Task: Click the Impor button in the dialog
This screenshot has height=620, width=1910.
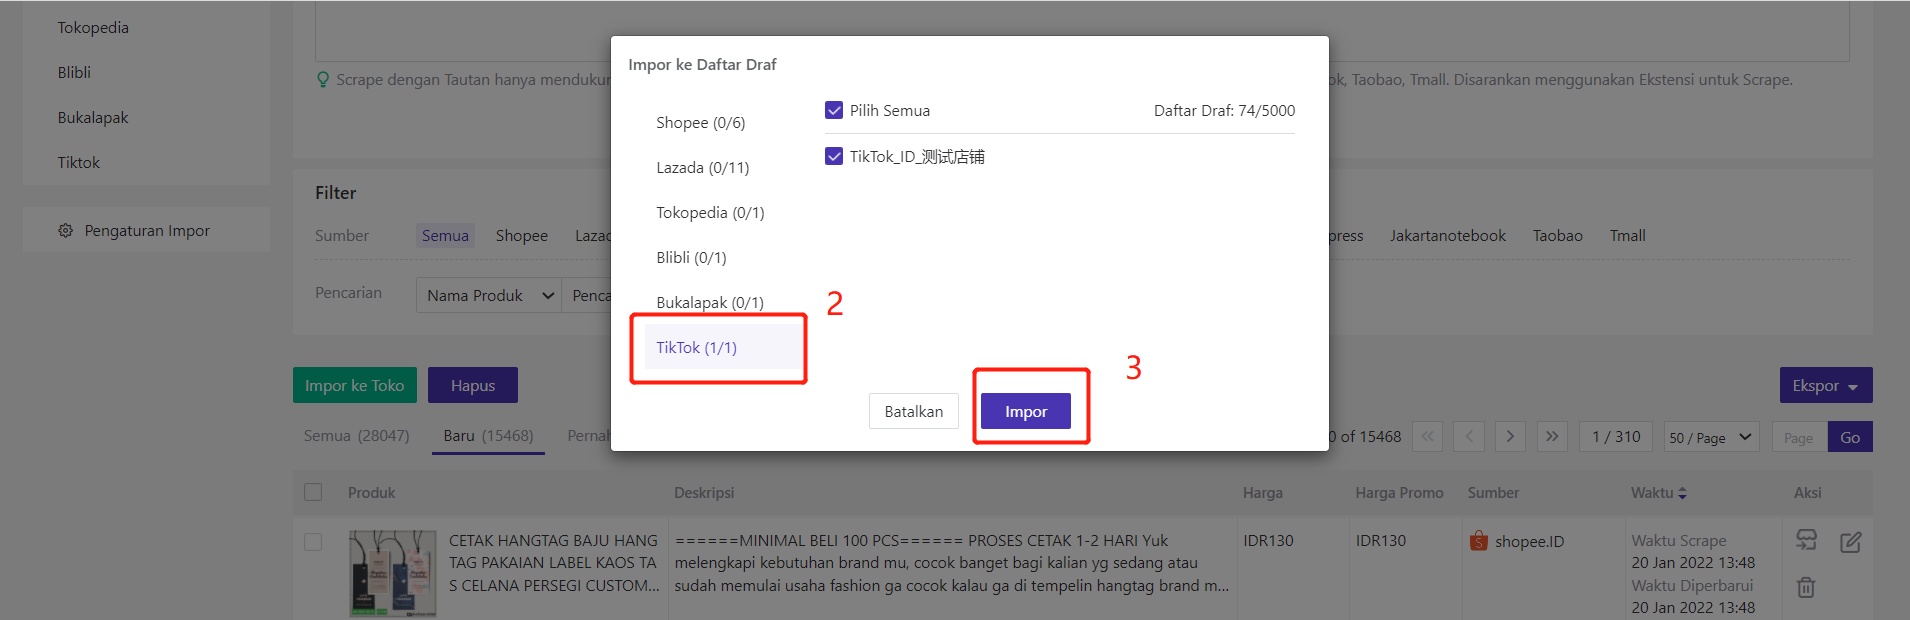Action: [x=1026, y=411]
